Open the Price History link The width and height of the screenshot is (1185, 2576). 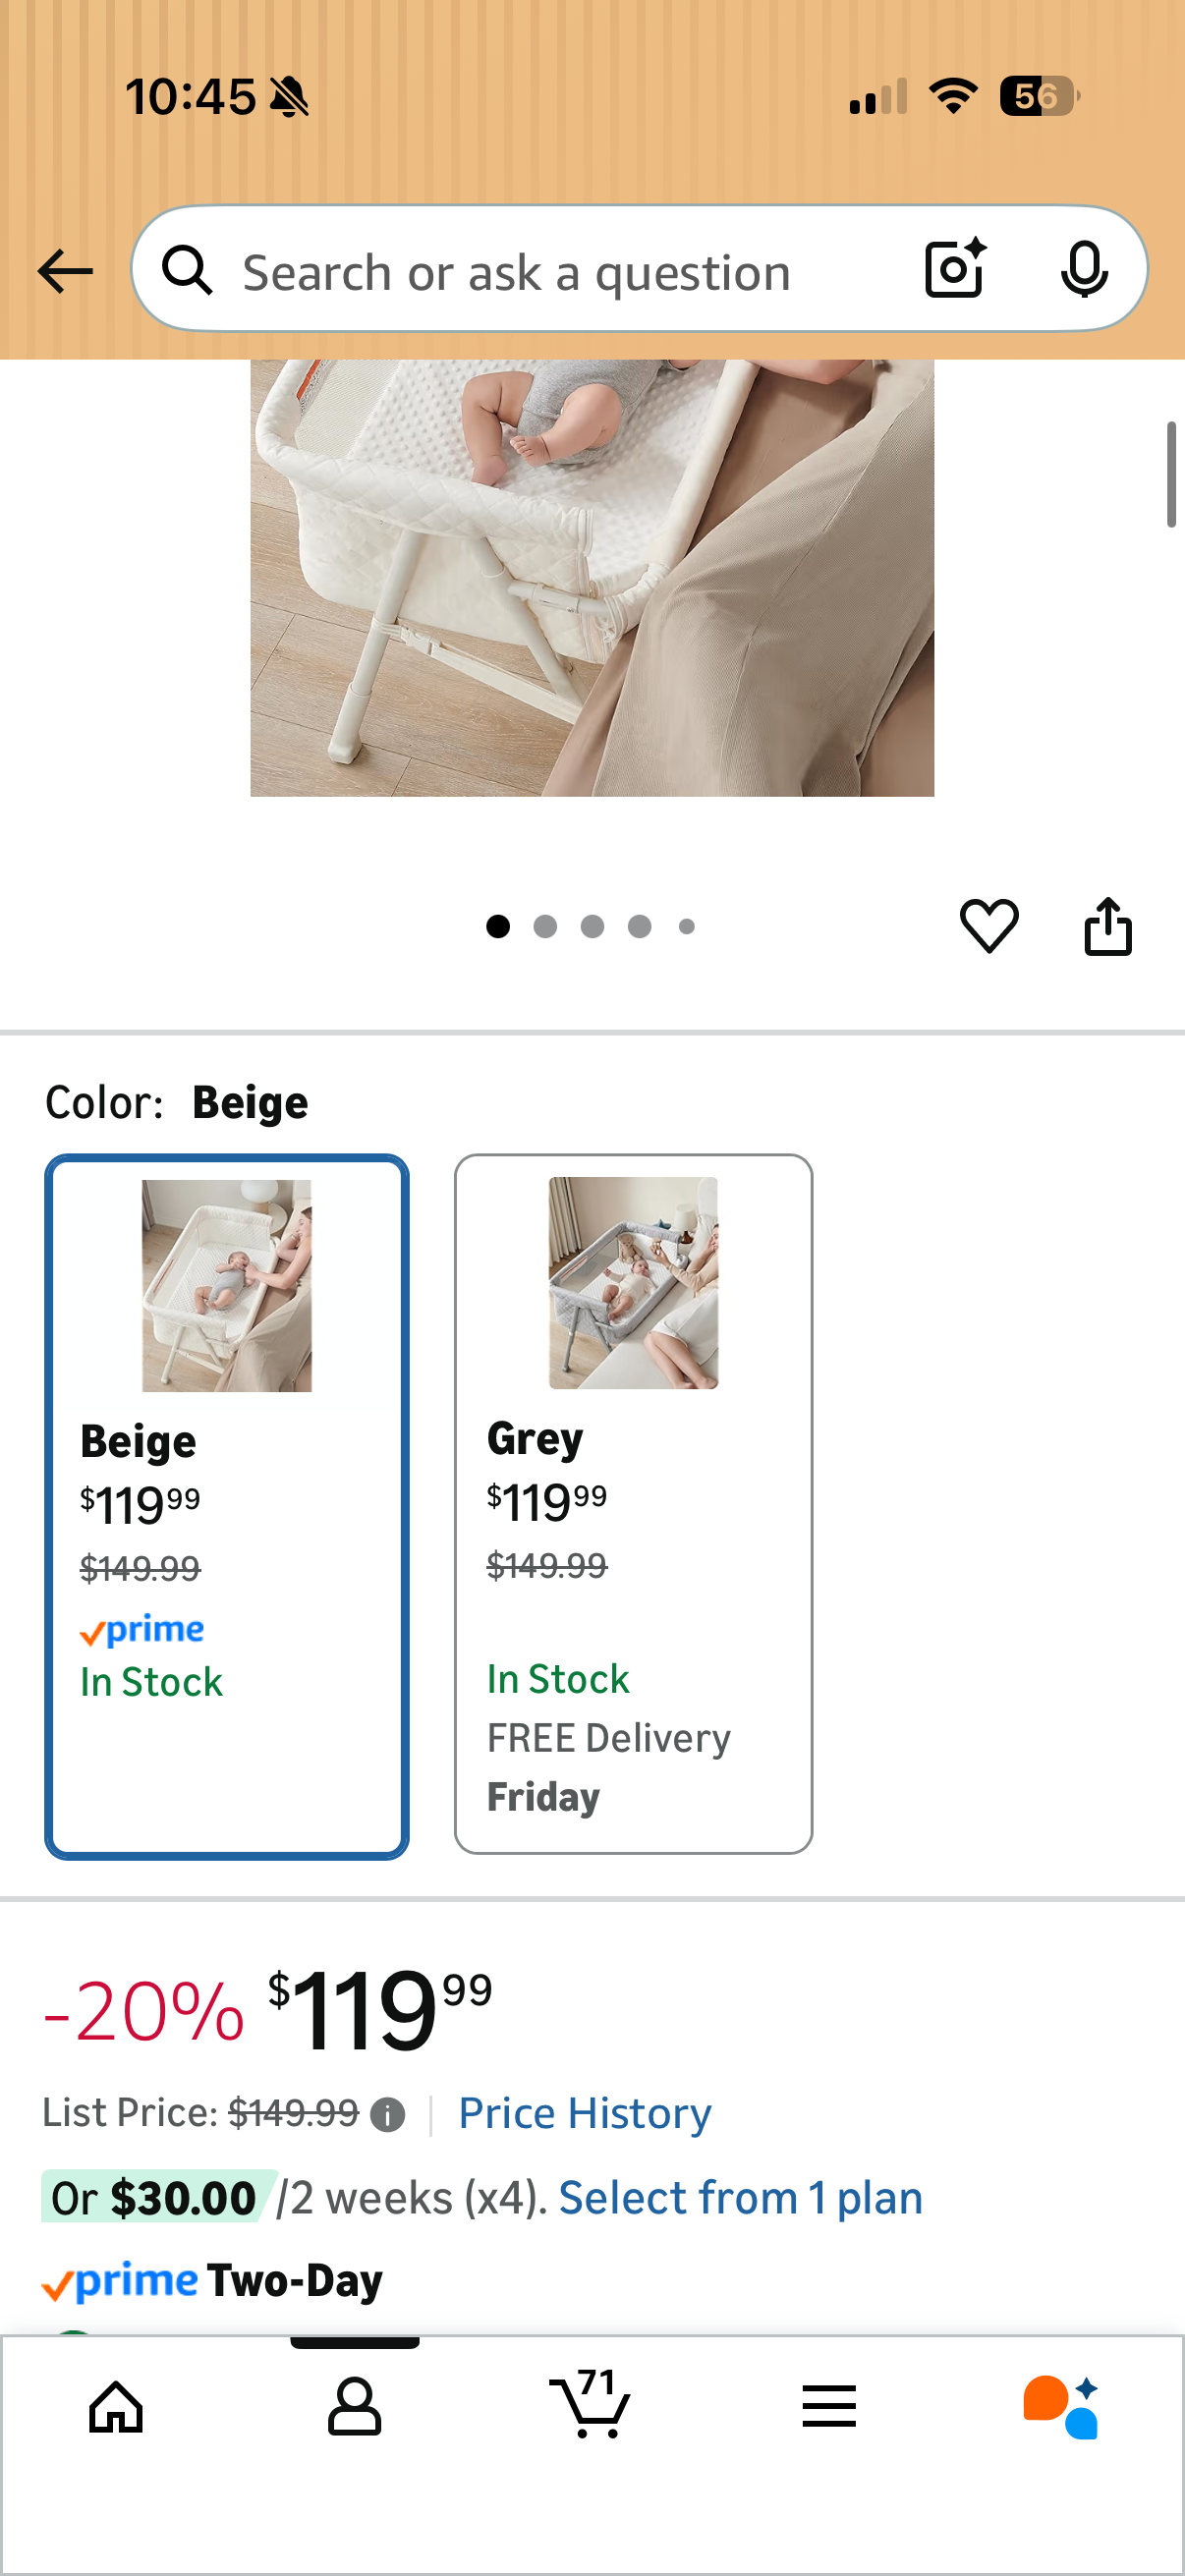pos(584,2113)
